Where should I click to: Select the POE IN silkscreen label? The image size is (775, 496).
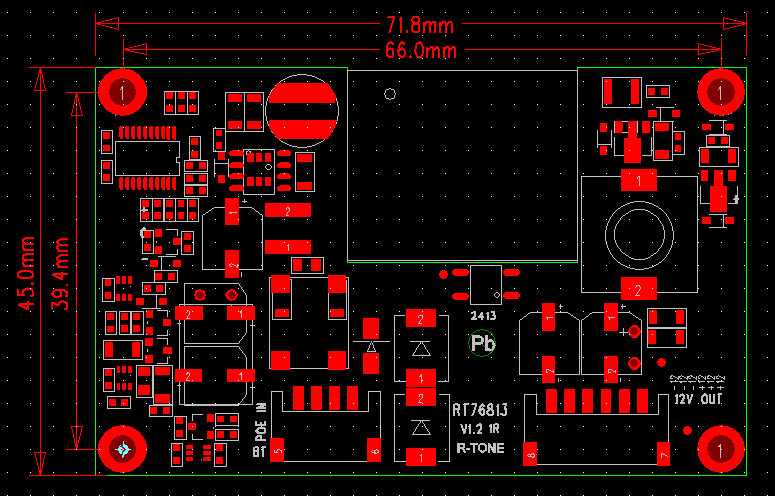[x=262, y=422]
